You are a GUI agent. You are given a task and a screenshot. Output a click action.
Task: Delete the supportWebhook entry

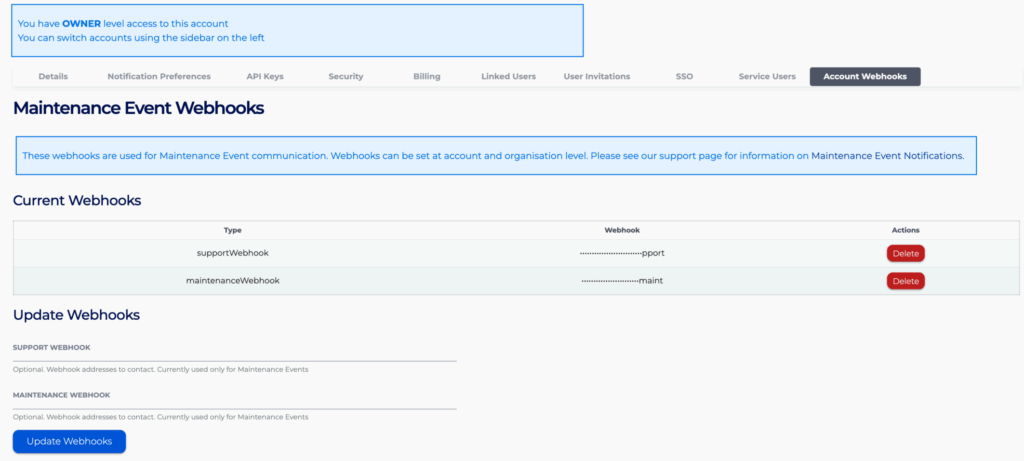pos(905,253)
